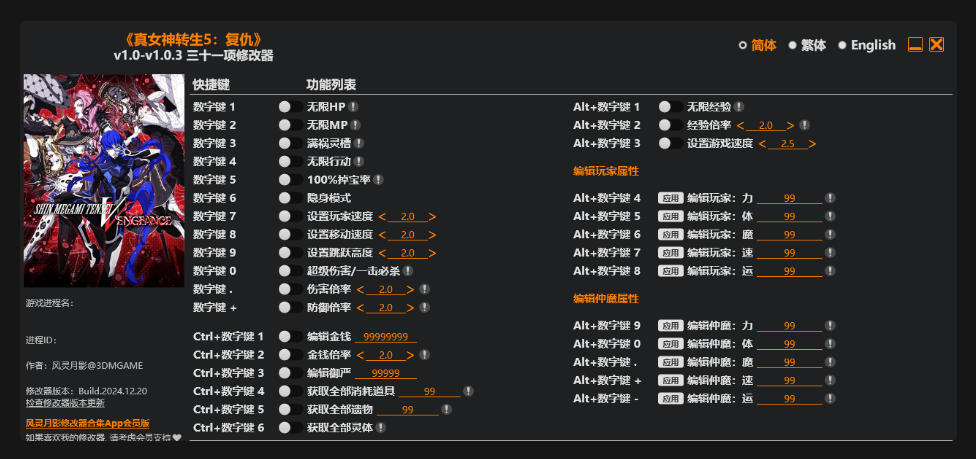Viewport: 976px width, 459px height.
Task: Enable 编辑金钱 switch
Action: 290,336
